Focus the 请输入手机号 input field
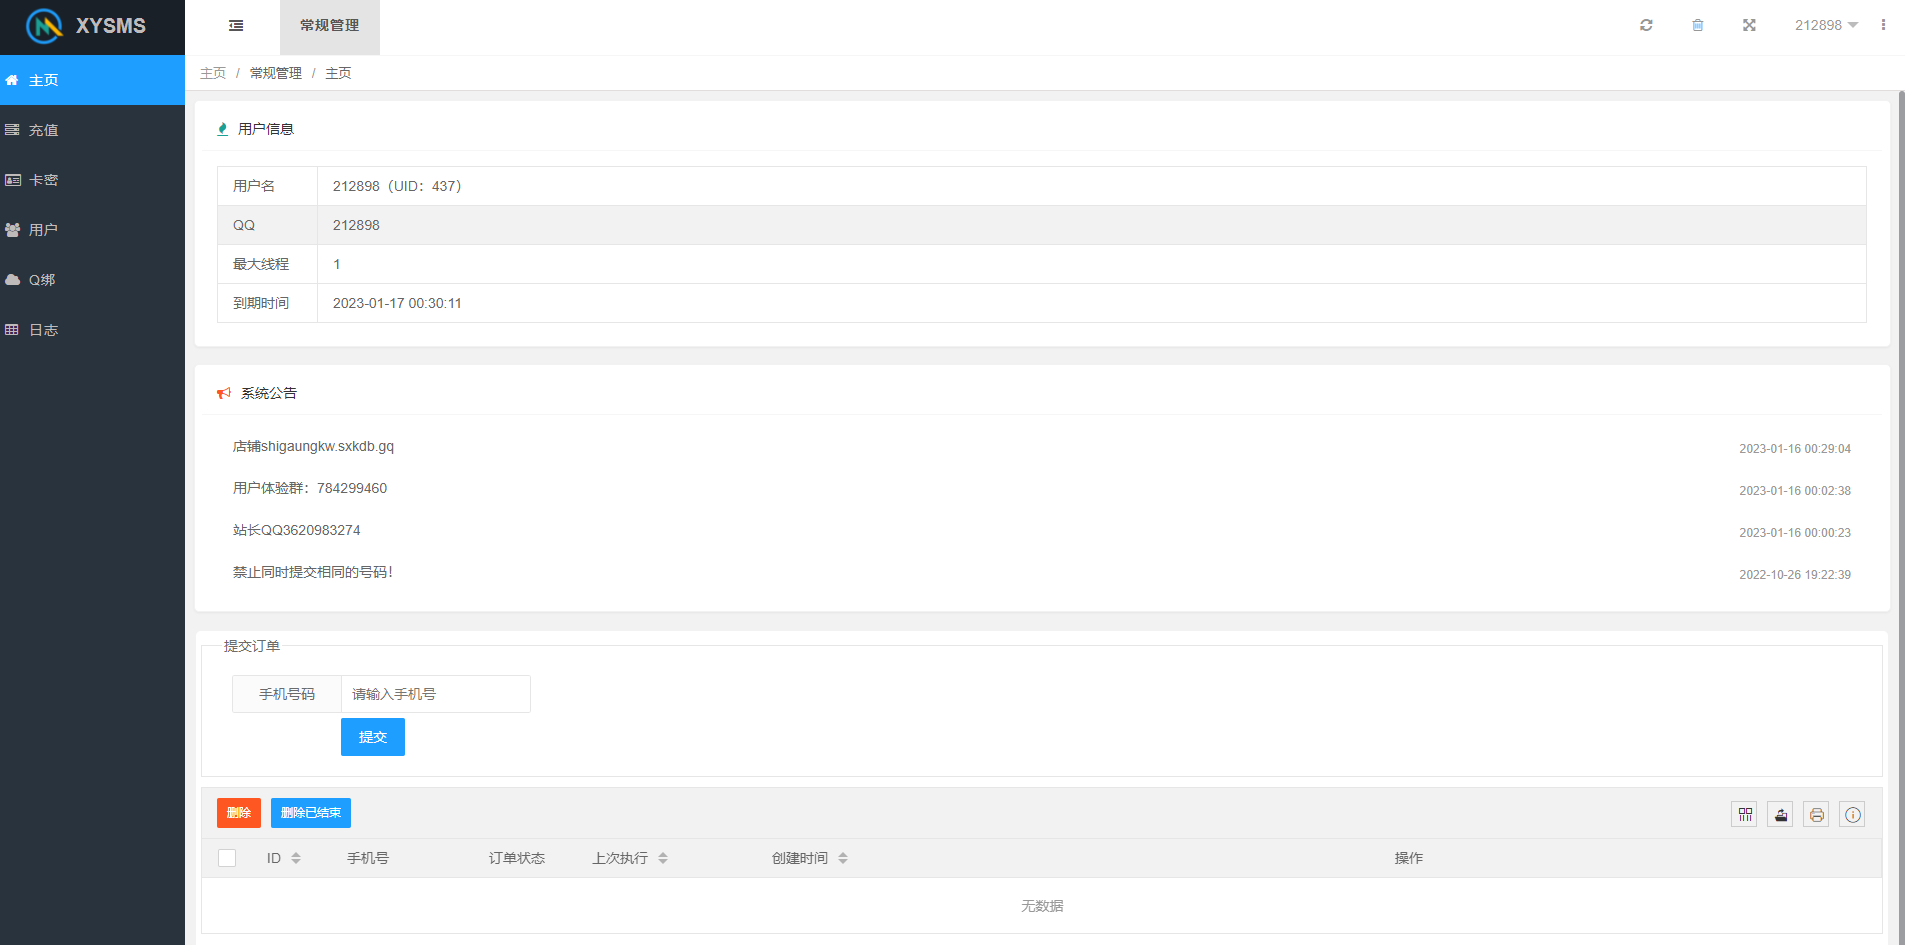 point(435,694)
